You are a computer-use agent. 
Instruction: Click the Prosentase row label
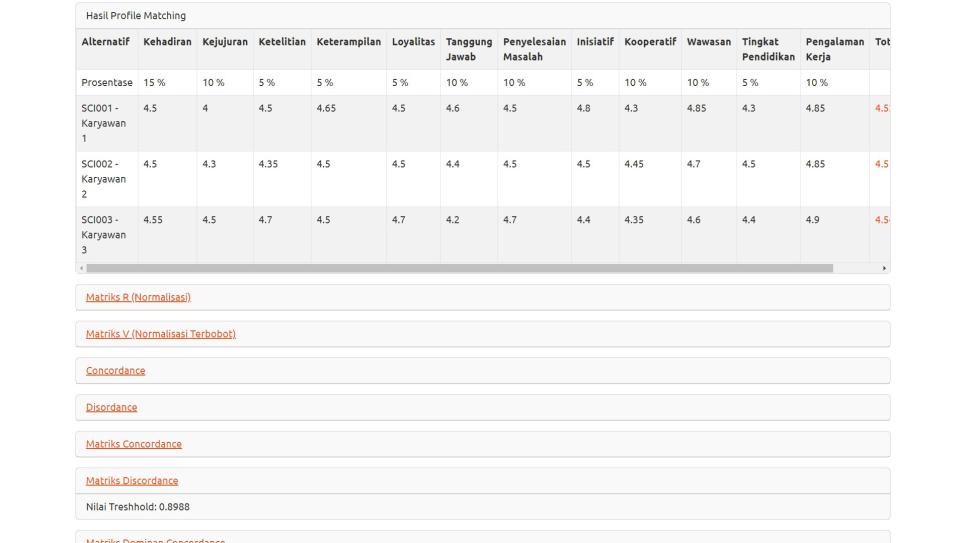(106, 83)
